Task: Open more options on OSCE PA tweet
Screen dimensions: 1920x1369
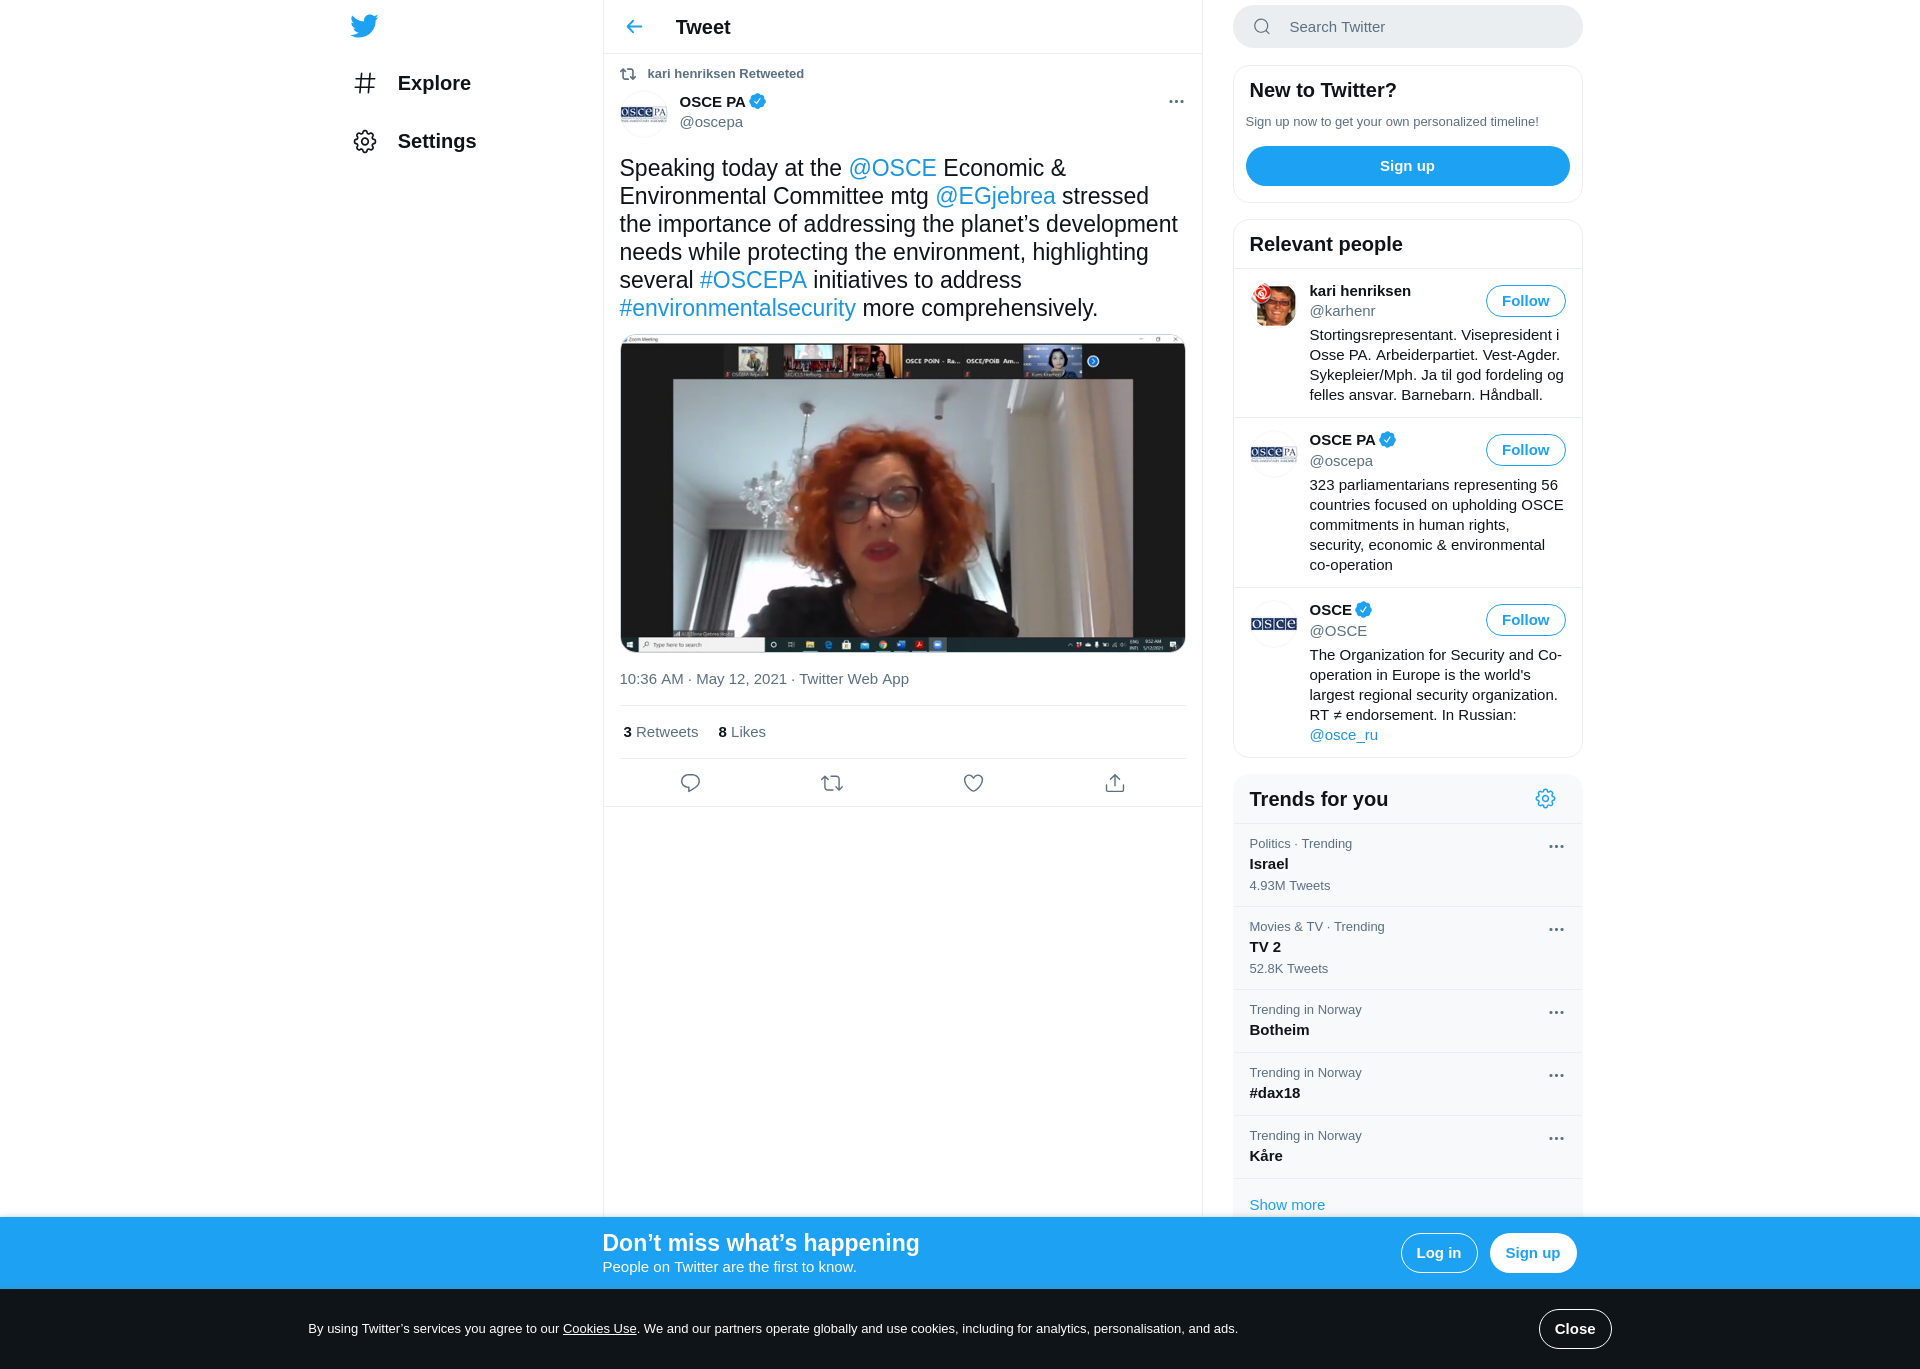Action: coord(1176,102)
